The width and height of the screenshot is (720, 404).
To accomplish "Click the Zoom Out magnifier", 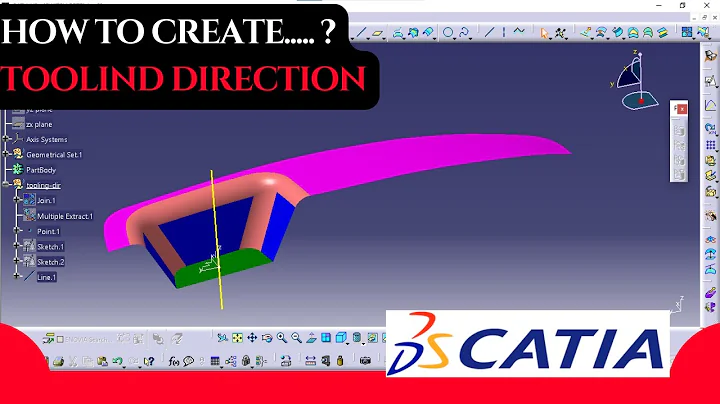I will pyautogui.click(x=296, y=338).
